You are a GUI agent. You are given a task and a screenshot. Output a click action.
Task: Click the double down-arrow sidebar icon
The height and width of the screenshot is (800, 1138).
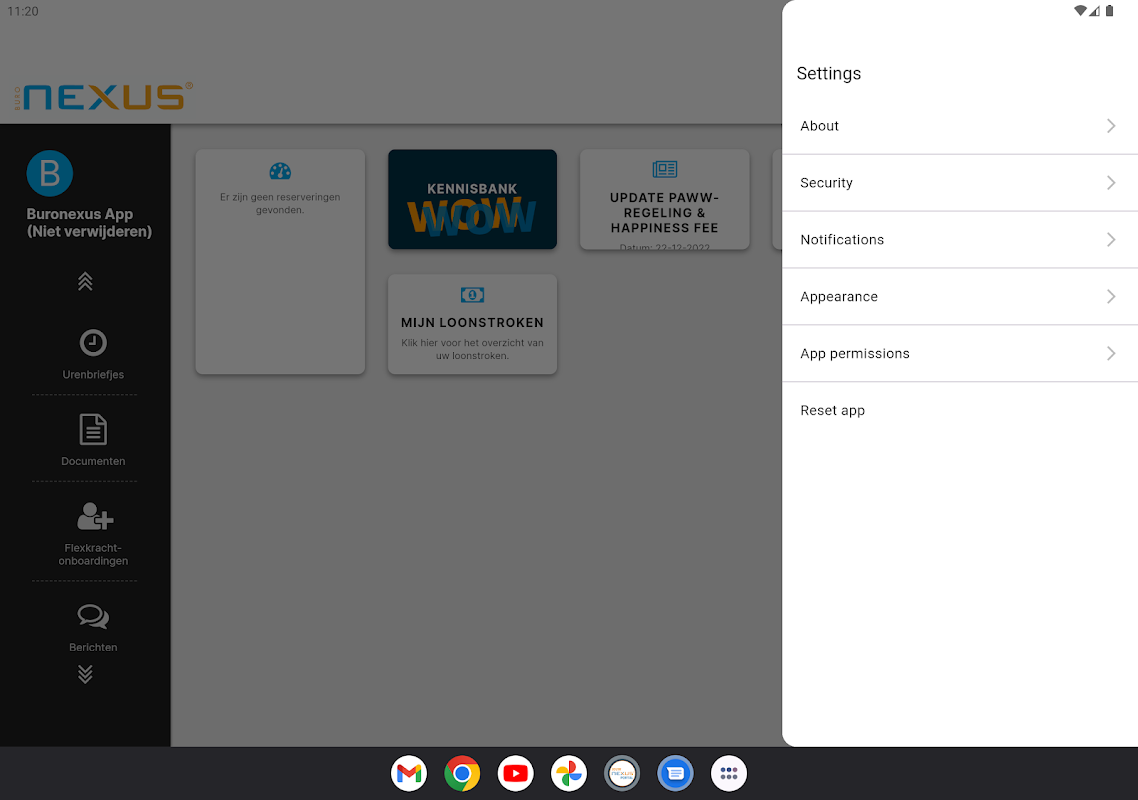click(x=85, y=674)
